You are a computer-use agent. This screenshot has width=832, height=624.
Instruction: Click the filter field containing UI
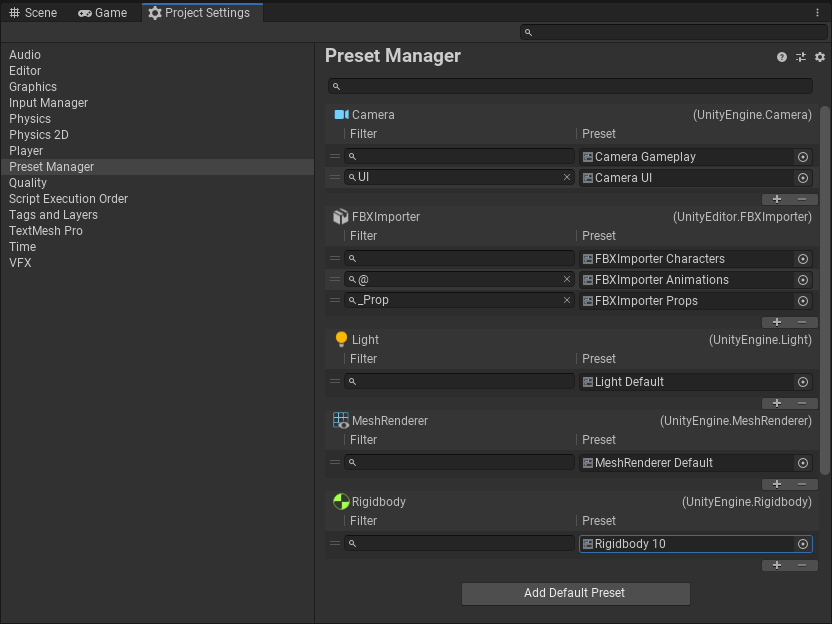[x=459, y=177]
